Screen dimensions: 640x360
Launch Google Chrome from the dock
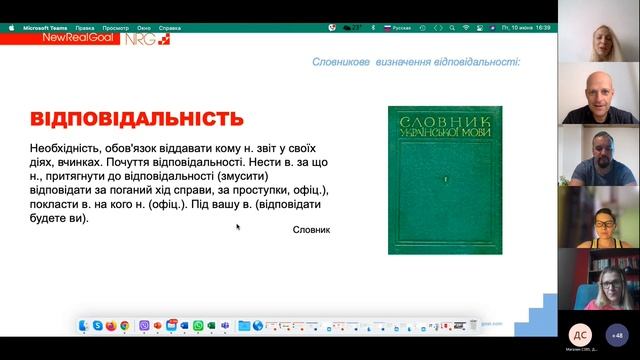point(124,325)
